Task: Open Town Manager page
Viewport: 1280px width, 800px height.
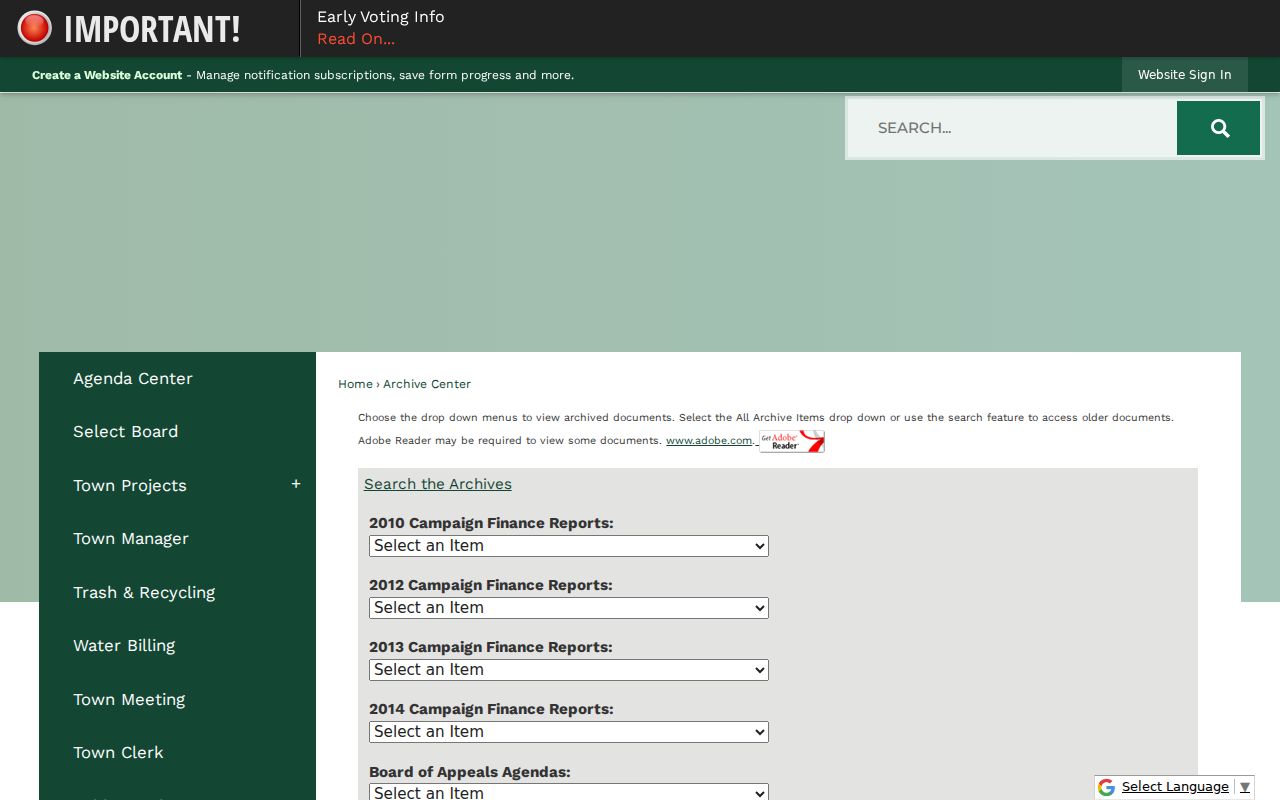Action: click(131, 538)
